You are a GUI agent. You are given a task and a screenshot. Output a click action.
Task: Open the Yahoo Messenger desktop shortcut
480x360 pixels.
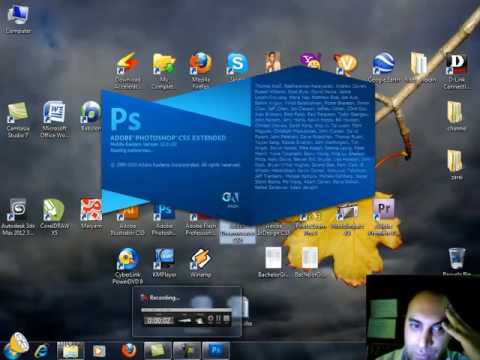click(x=310, y=62)
